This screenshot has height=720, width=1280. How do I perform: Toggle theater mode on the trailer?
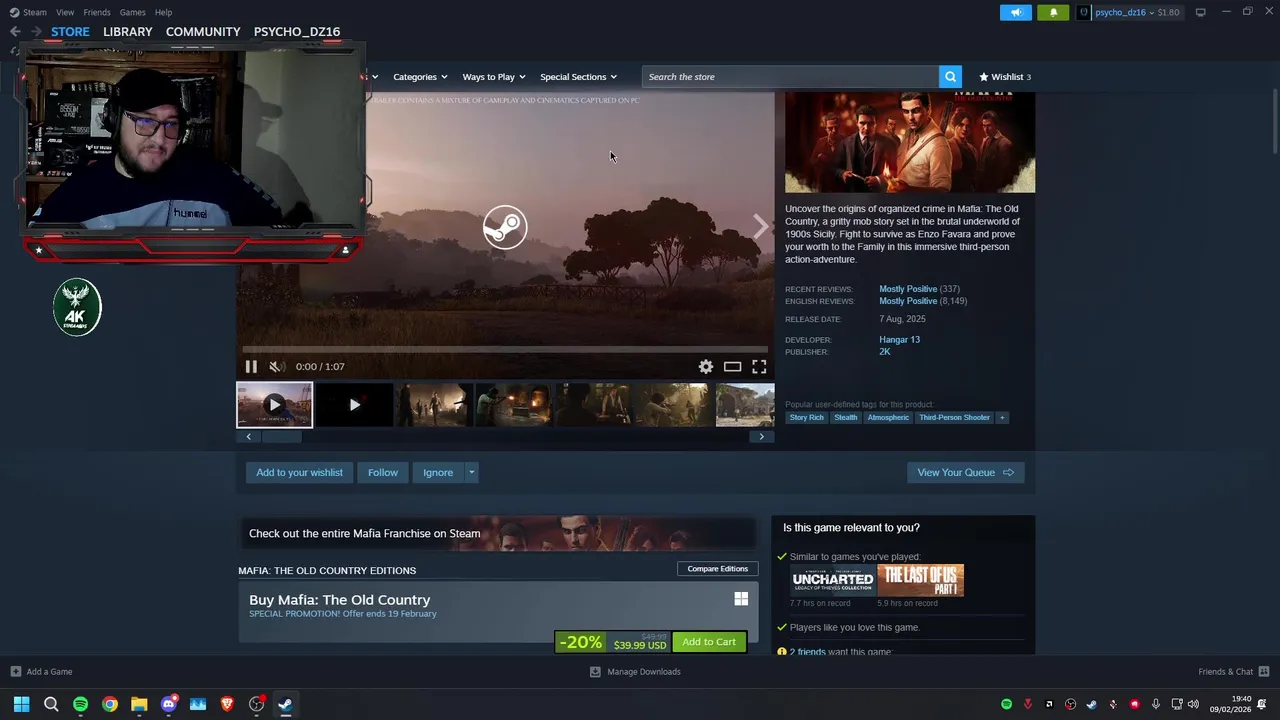coord(732,367)
